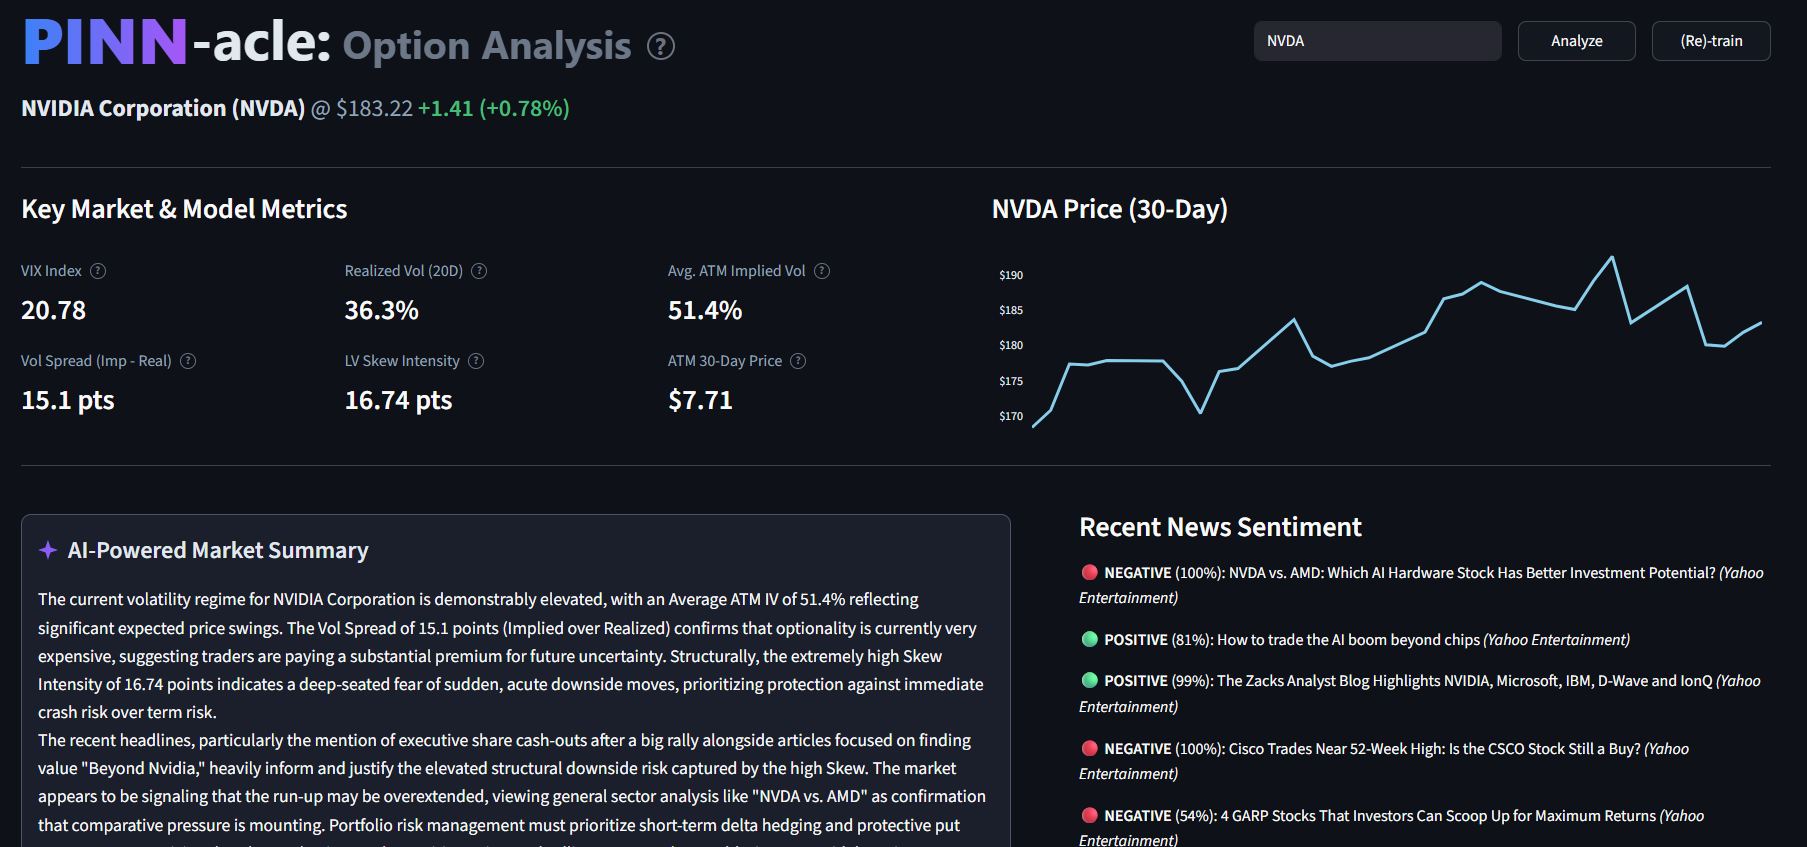Click VIX Index value 20.78
This screenshot has width=1807, height=847.
click(54, 311)
